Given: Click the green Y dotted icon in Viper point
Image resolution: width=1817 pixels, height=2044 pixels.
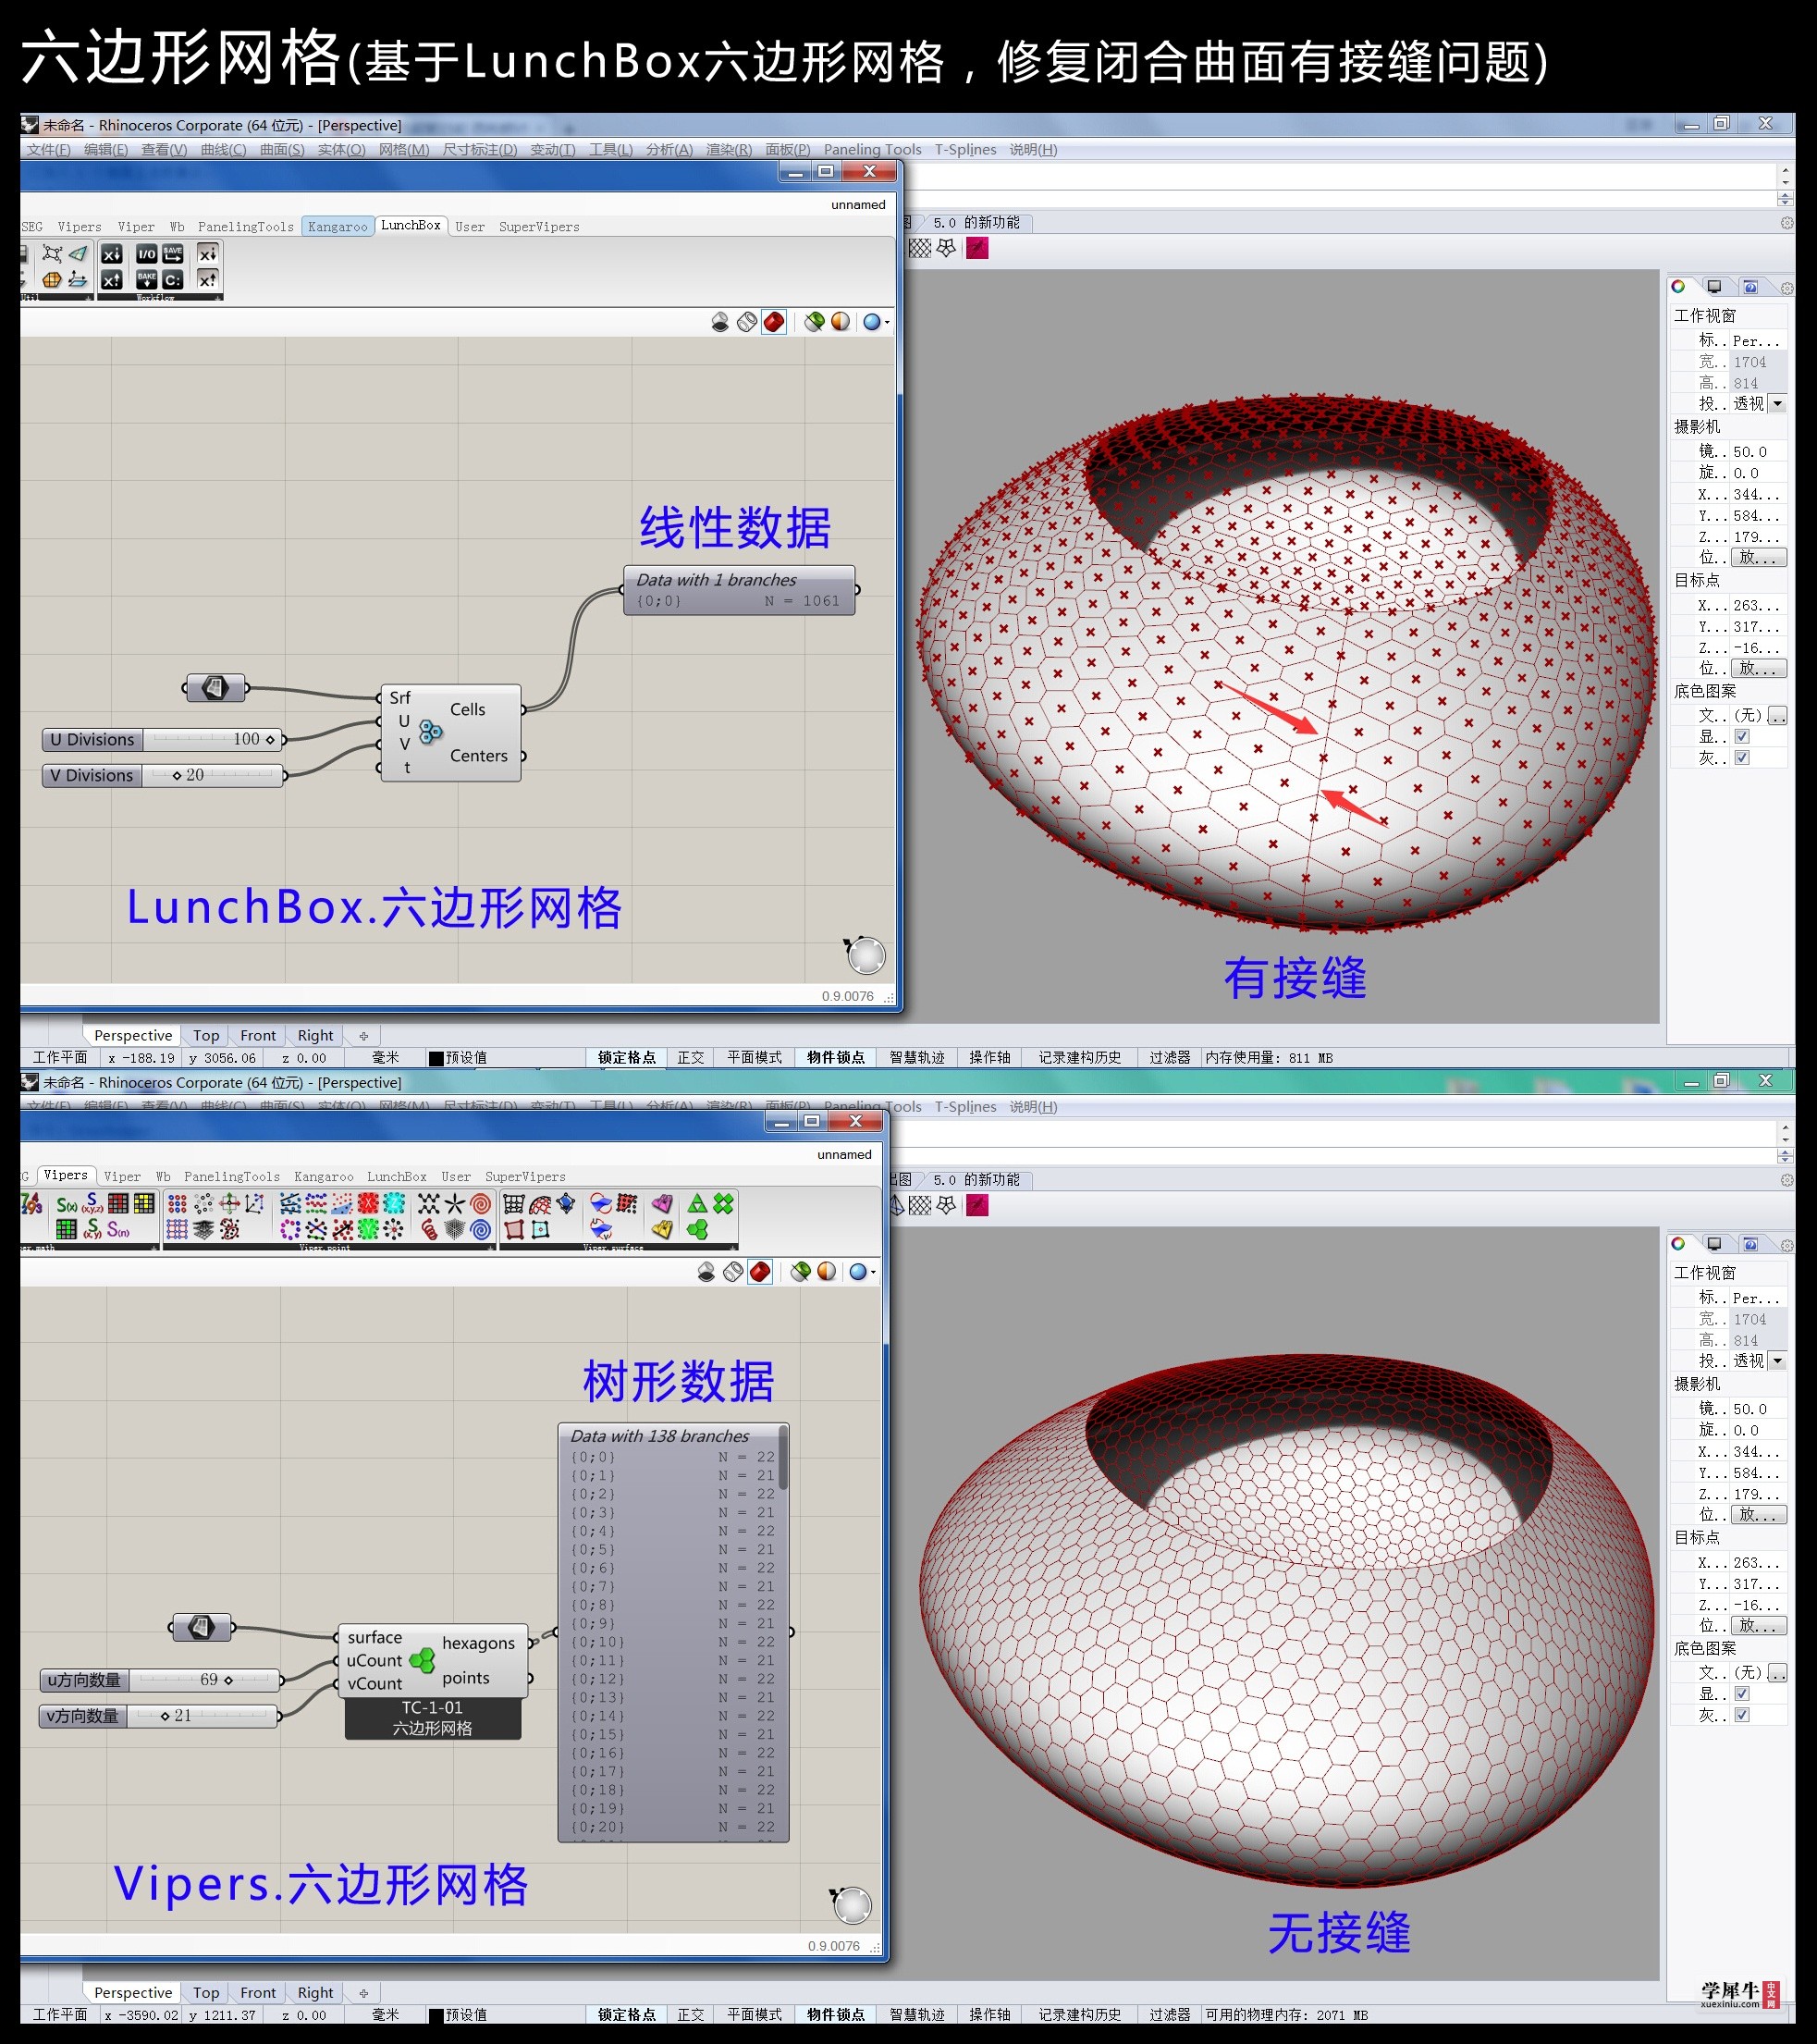Looking at the screenshot, I should pyautogui.click(x=368, y=1230).
